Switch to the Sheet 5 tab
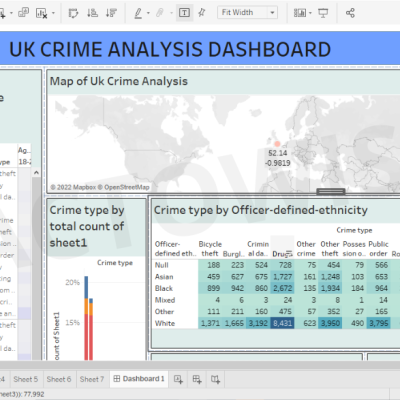The image size is (400, 400). [x=26, y=379]
